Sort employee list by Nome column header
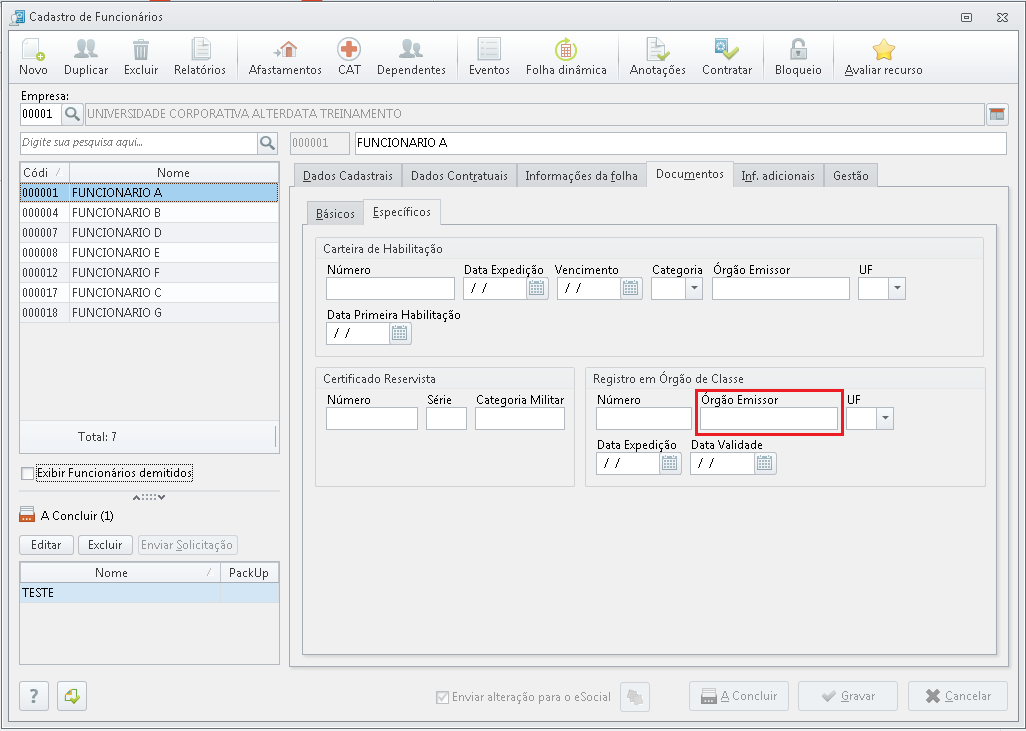The width and height of the screenshot is (1026, 731). point(173,173)
